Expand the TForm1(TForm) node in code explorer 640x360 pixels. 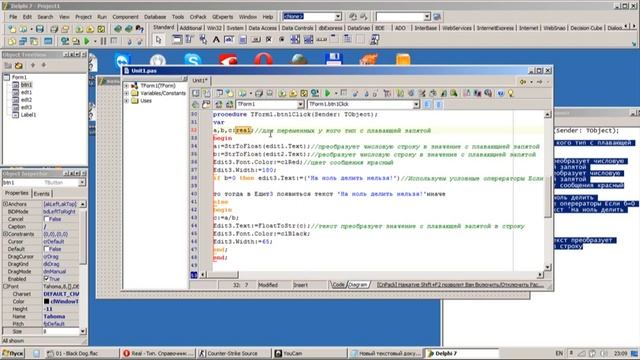click(x=127, y=86)
